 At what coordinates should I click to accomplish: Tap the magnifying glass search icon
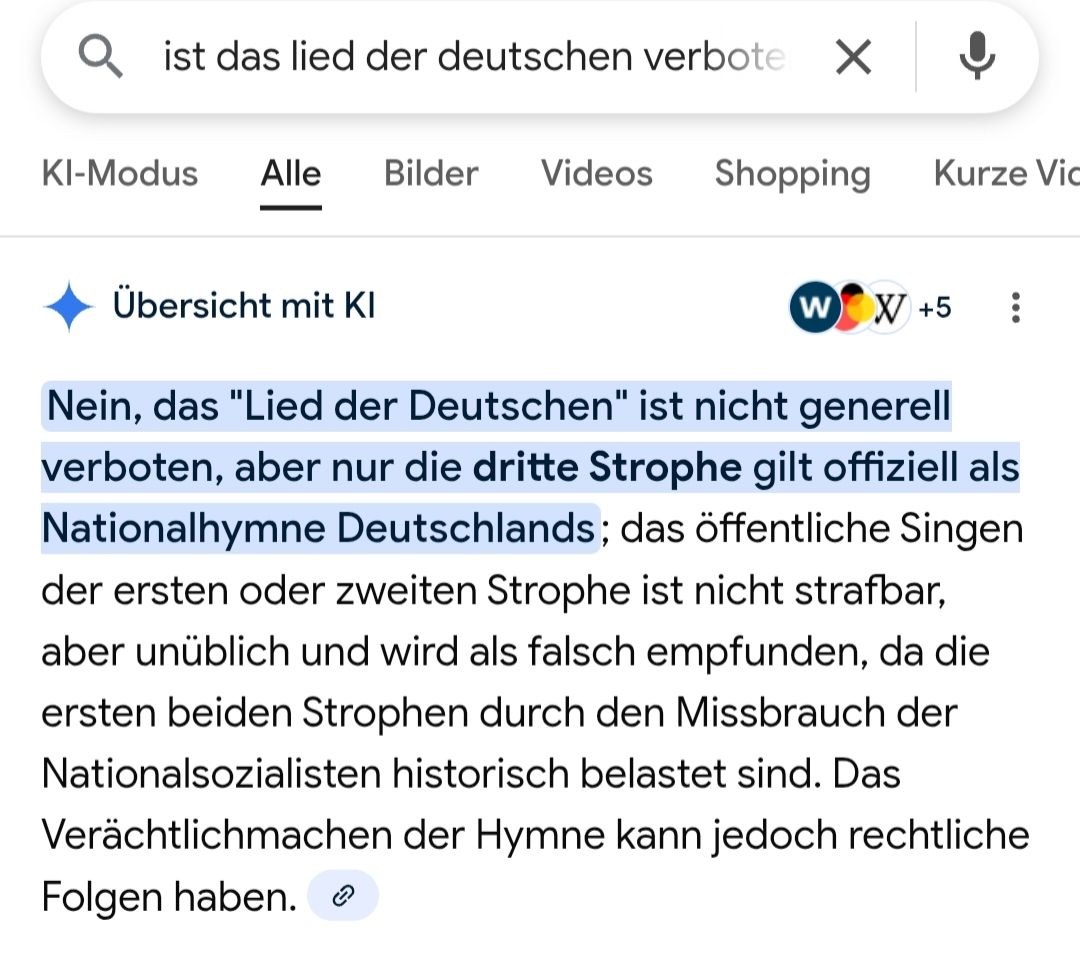(101, 58)
